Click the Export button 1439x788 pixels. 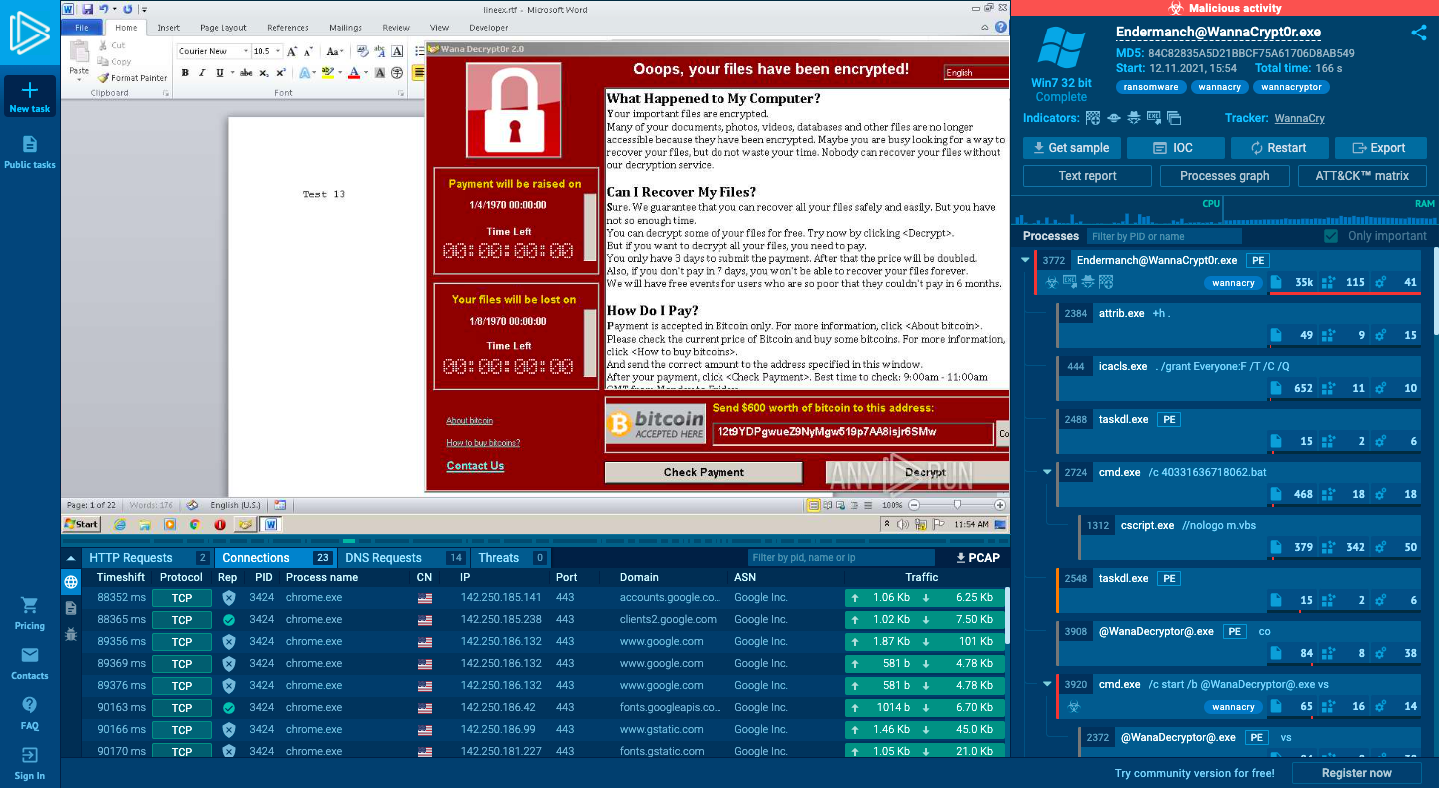[1379, 148]
